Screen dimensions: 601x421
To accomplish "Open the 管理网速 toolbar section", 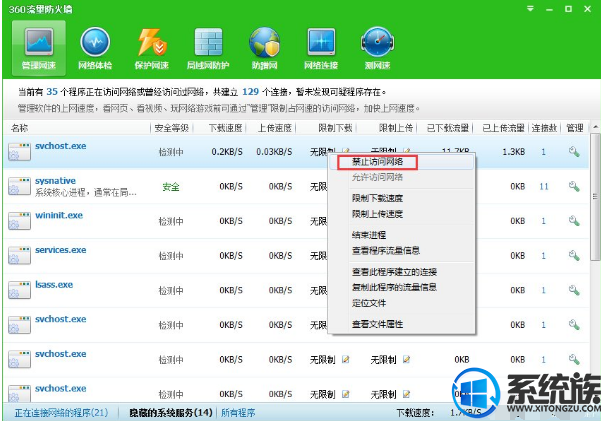I will [39, 48].
